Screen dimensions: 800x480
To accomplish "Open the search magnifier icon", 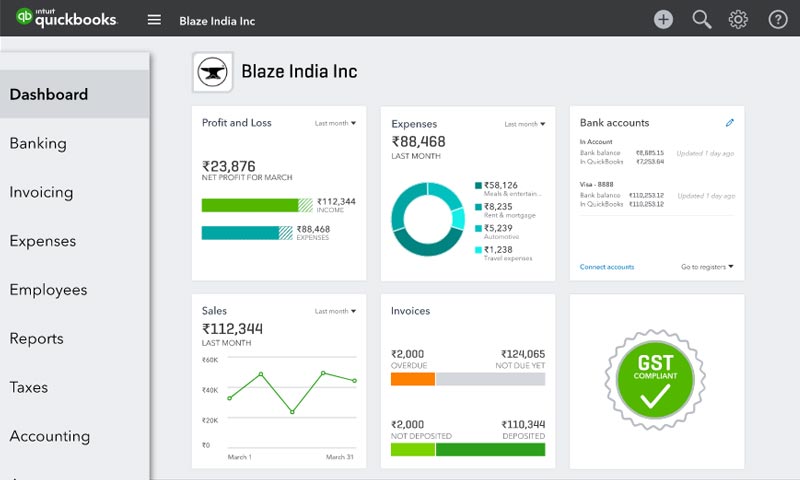I will click(x=702, y=19).
